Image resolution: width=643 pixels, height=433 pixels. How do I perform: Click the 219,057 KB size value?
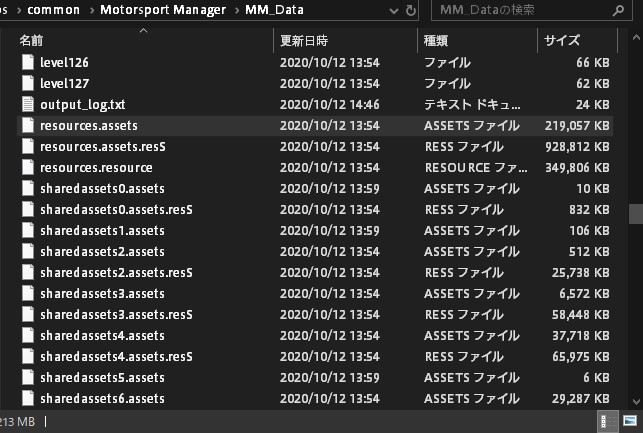pyautogui.click(x=577, y=125)
